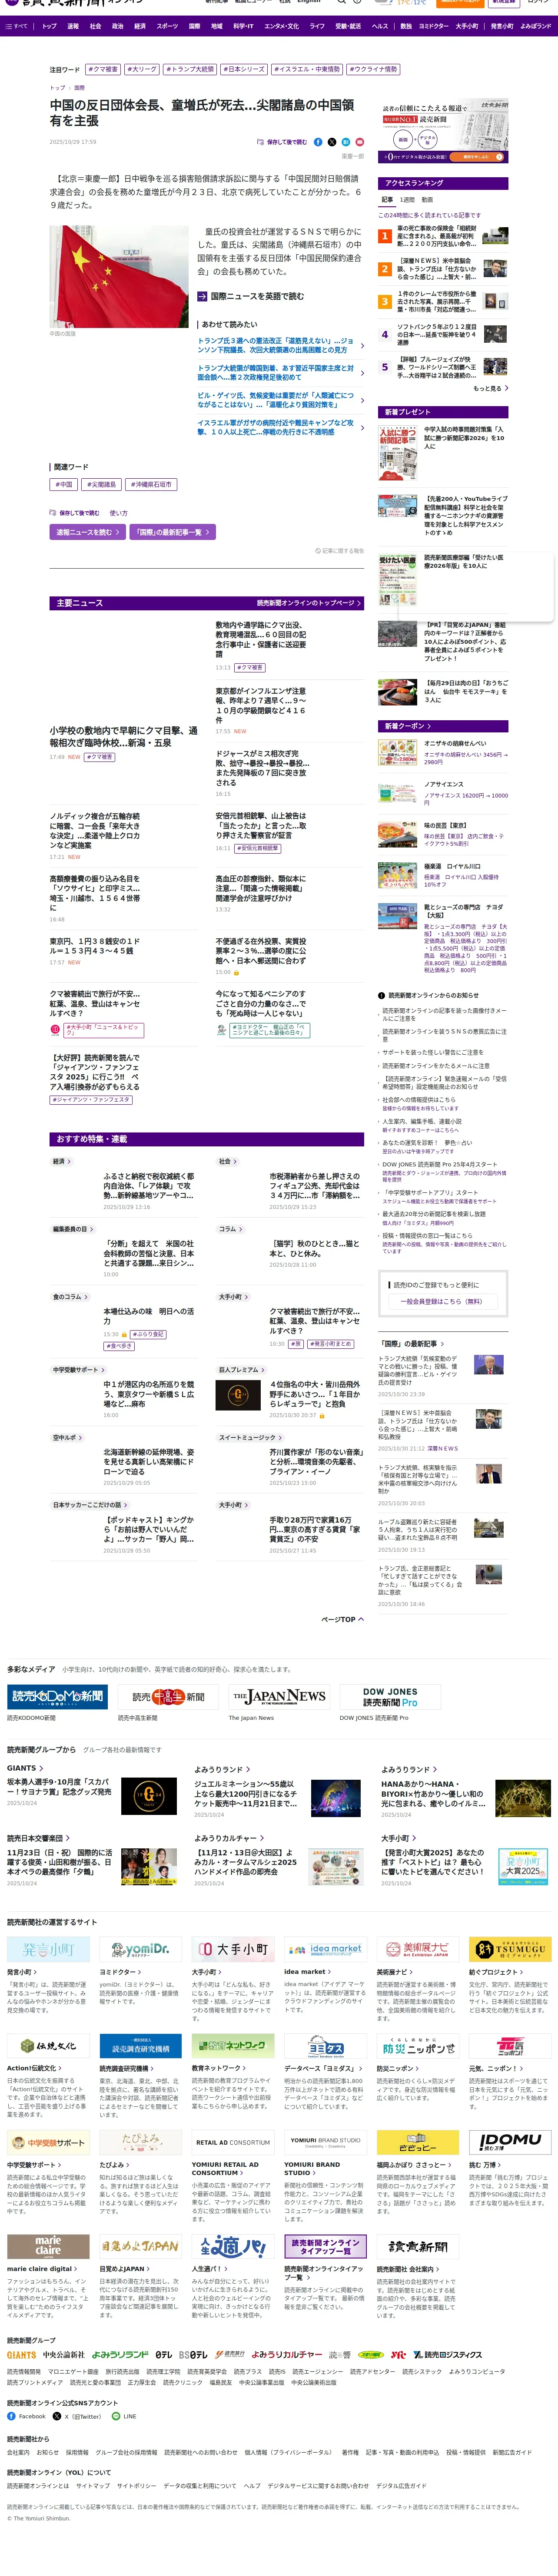The height and width of the screenshot is (2576, 558).
Task: Click 会社案内 footer link
Action: tap(18, 2452)
